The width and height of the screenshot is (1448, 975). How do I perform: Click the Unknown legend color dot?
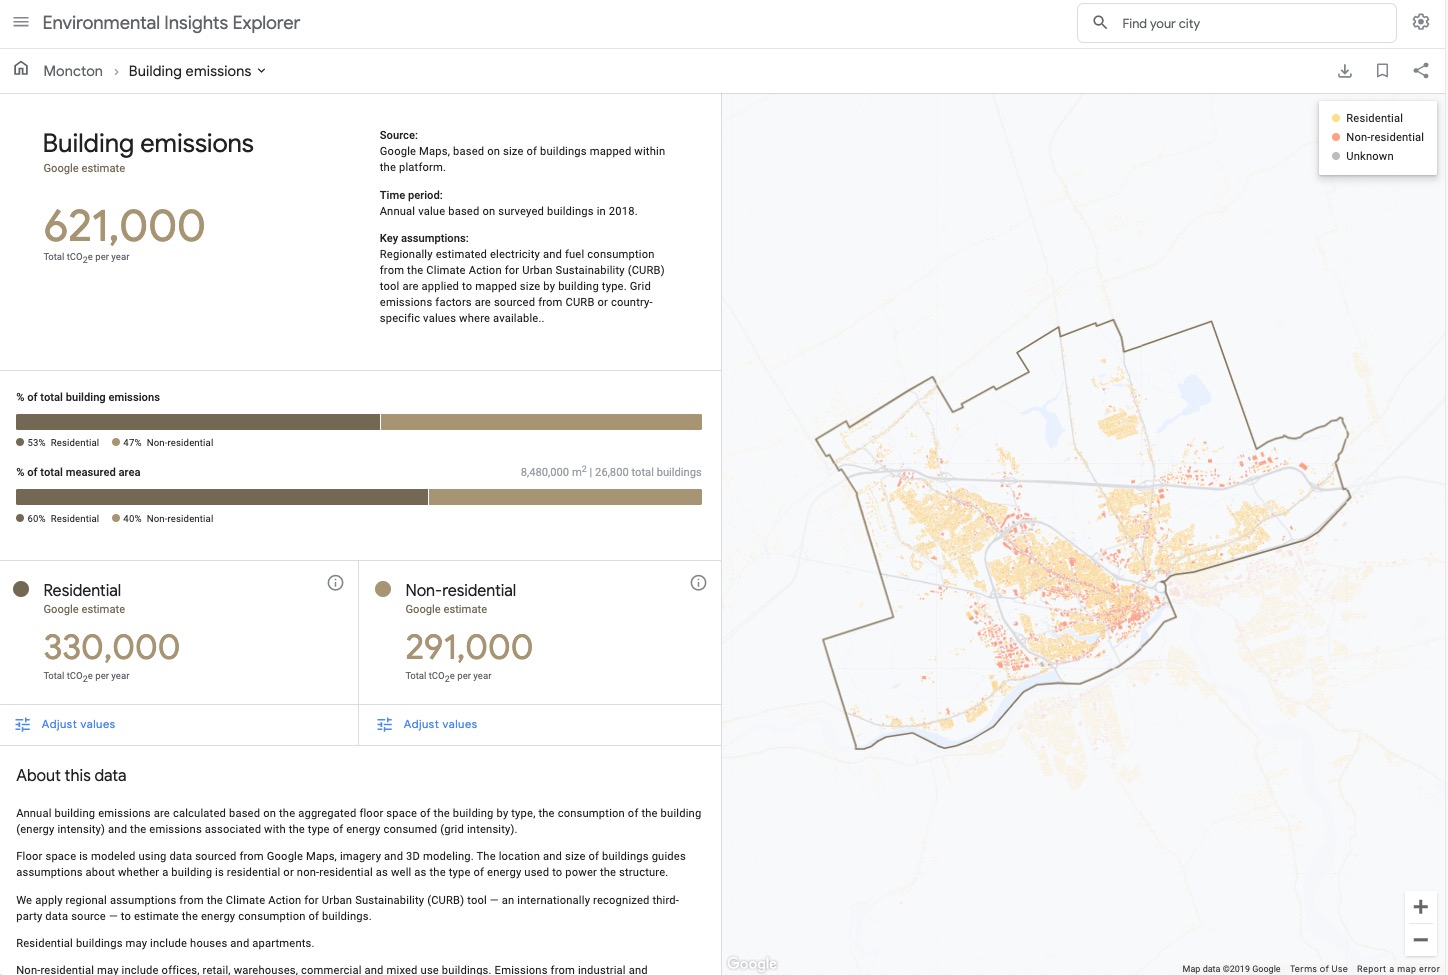tap(1336, 156)
